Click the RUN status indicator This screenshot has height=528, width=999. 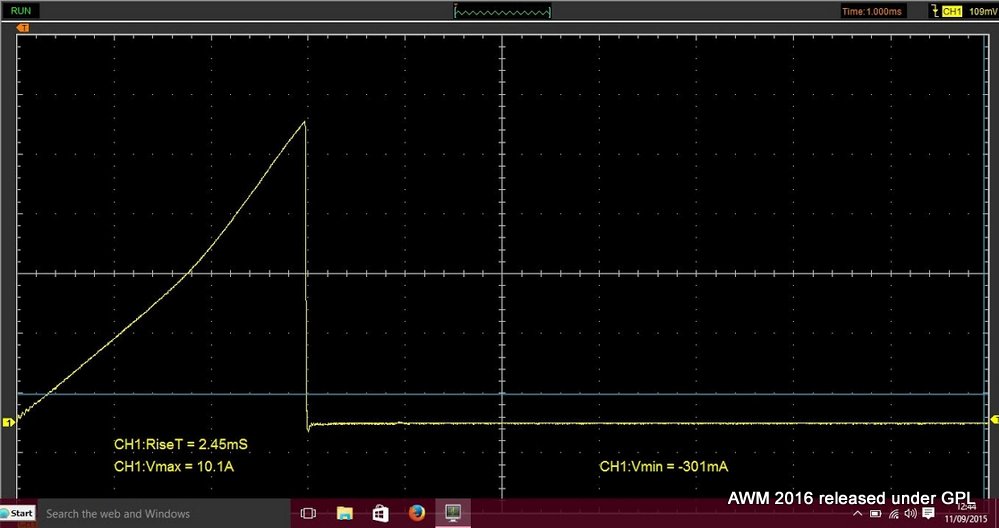[x=20, y=11]
